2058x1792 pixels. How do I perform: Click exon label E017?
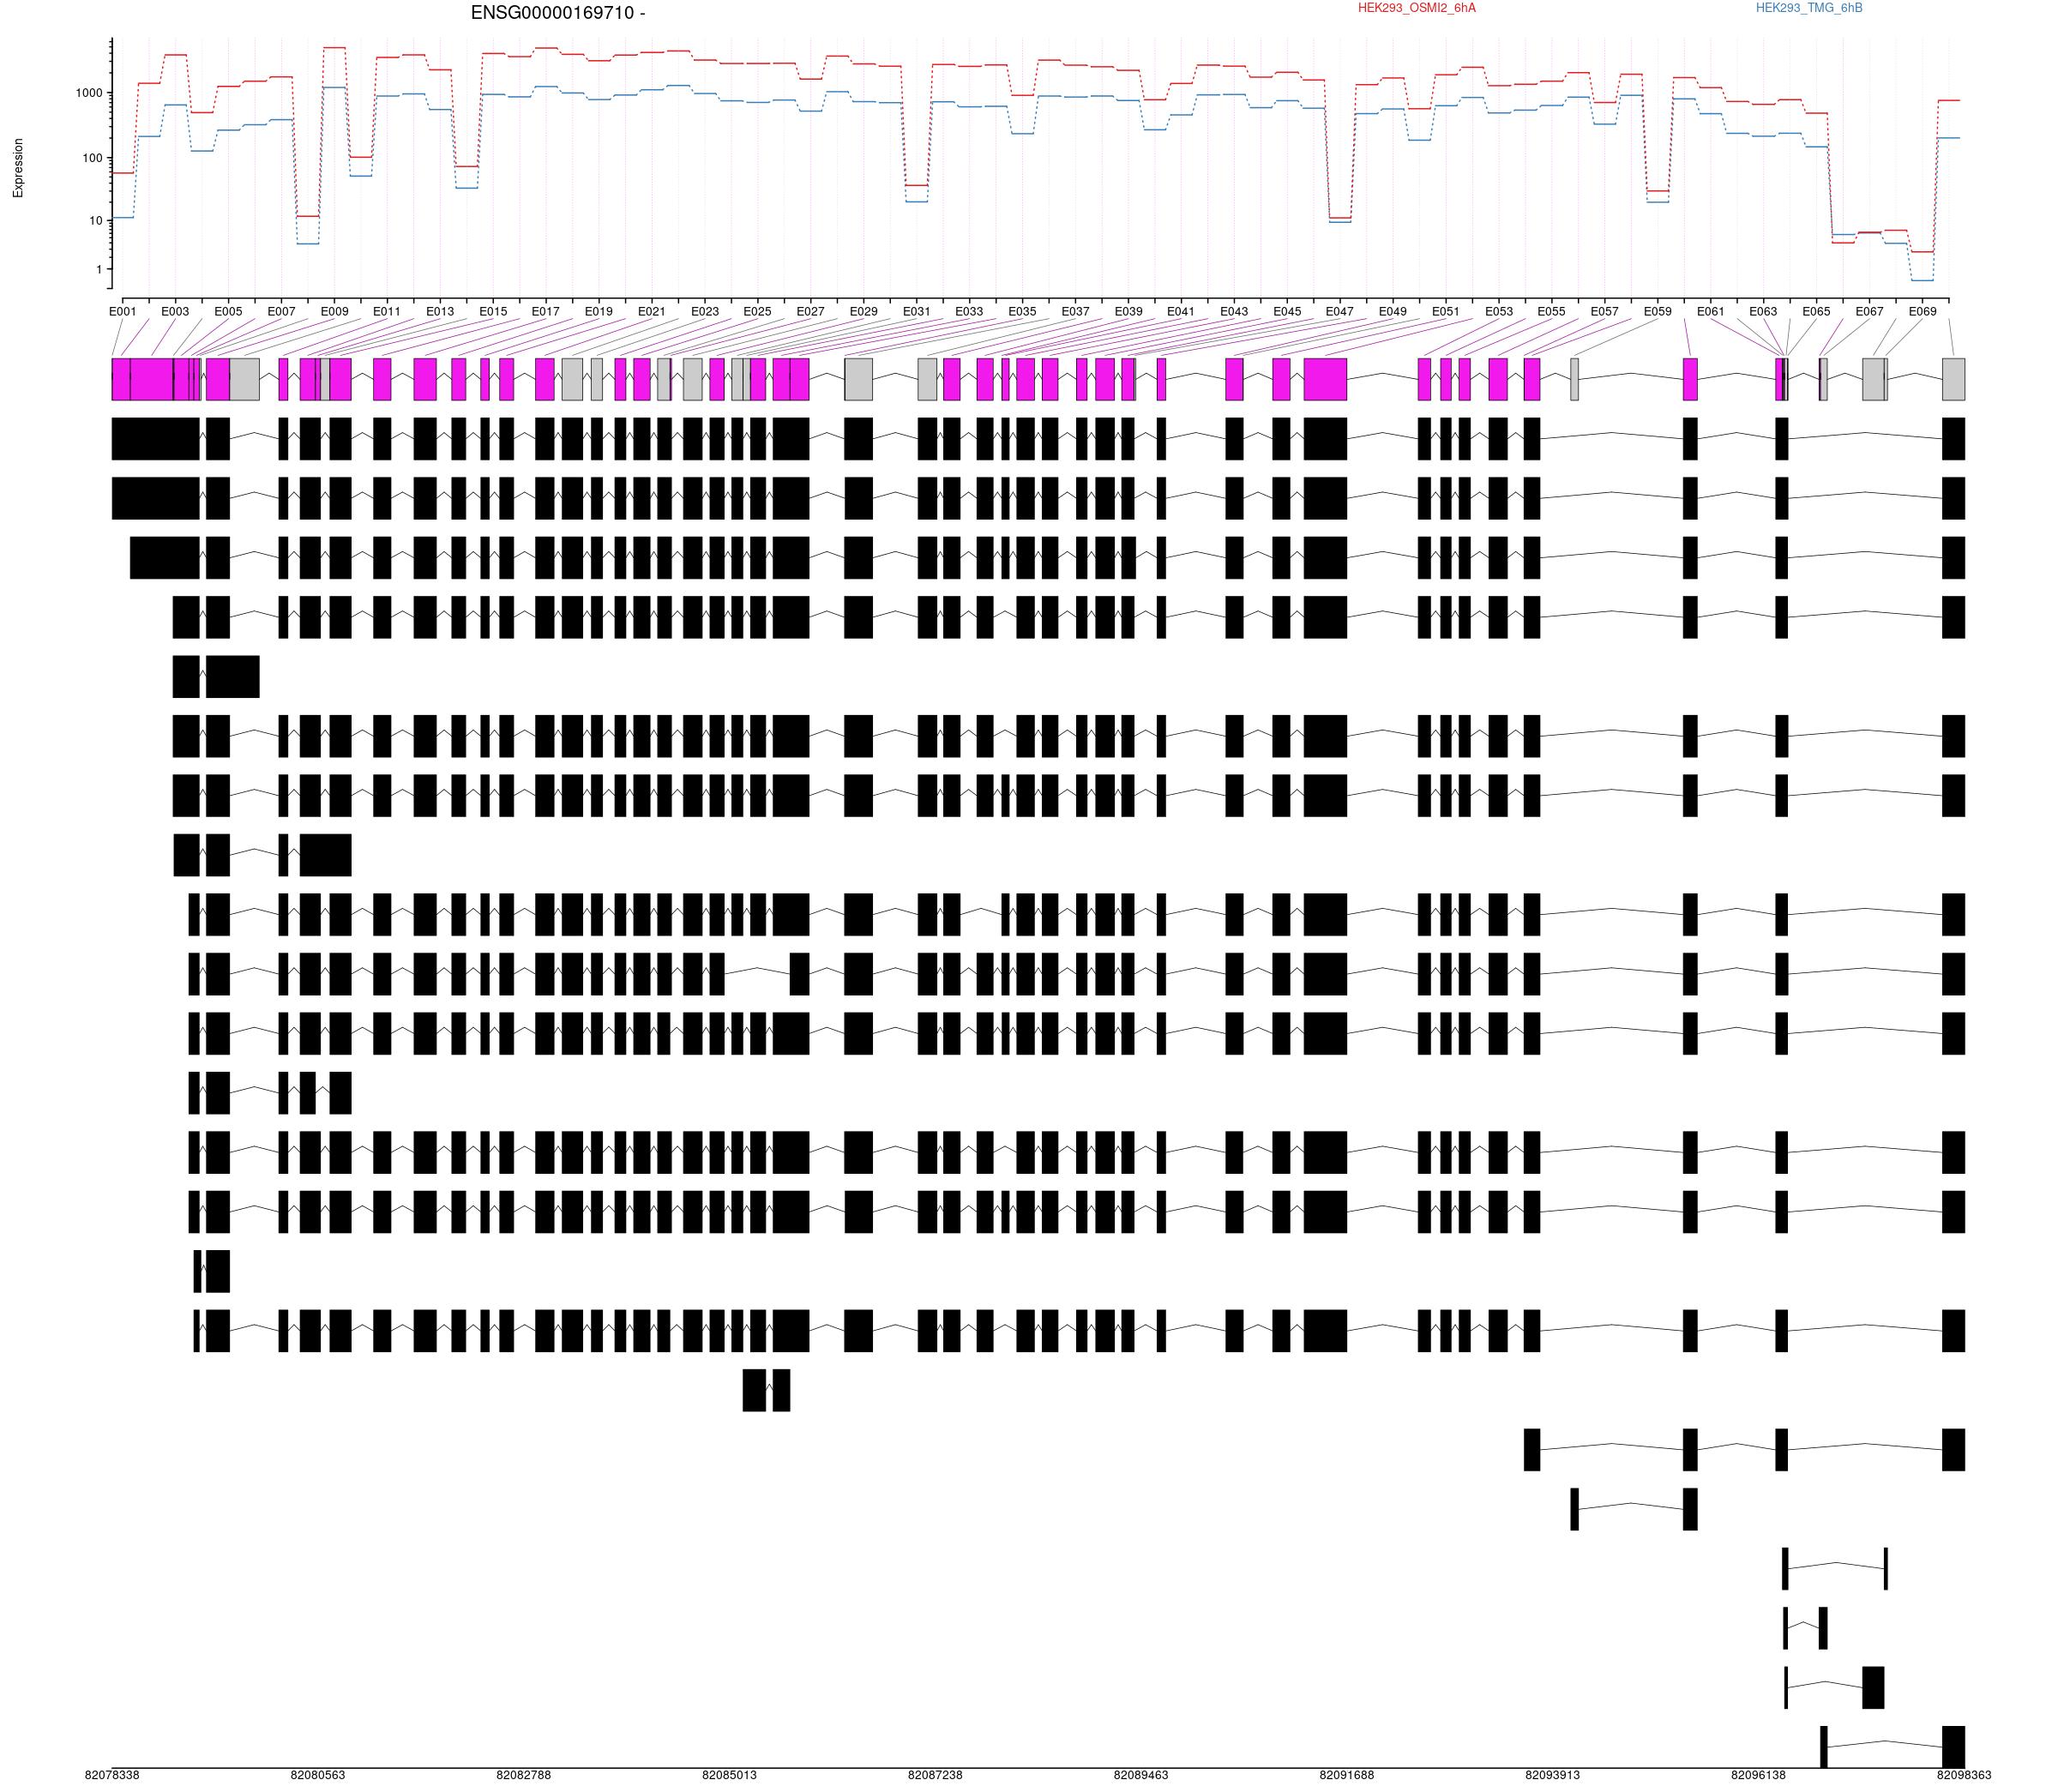pyautogui.click(x=545, y=312)
